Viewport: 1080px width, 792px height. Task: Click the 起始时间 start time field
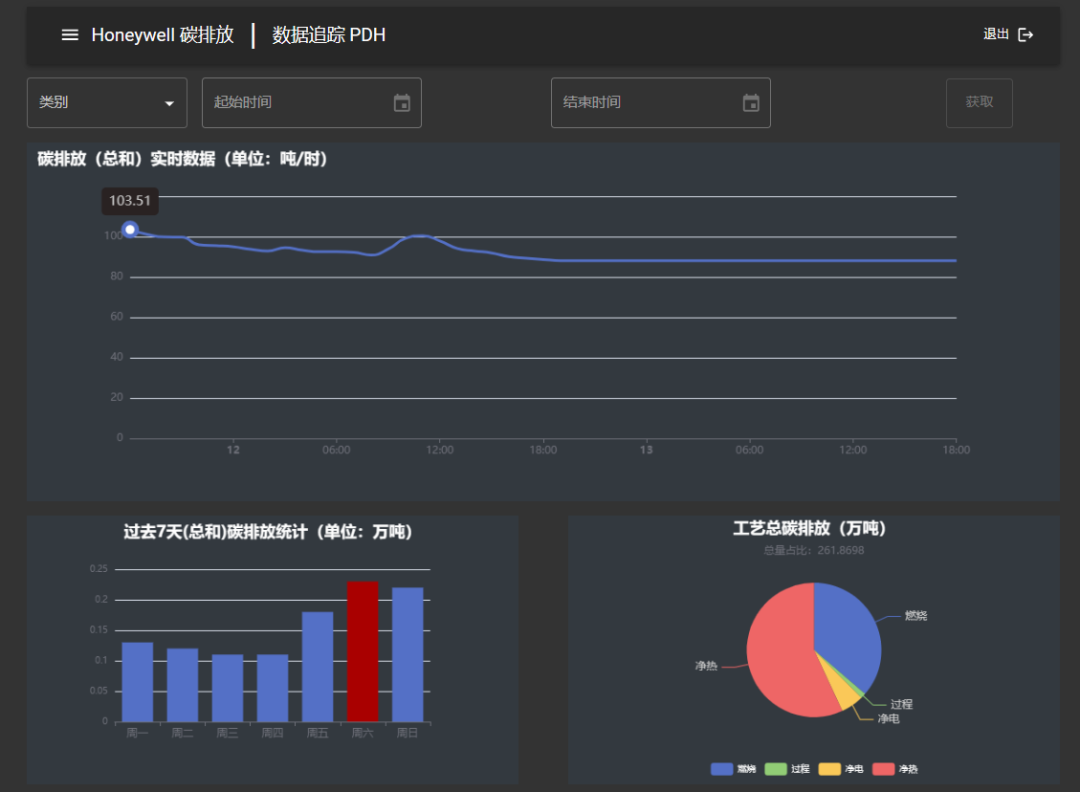pyautogui.click(x=311, y=103)
